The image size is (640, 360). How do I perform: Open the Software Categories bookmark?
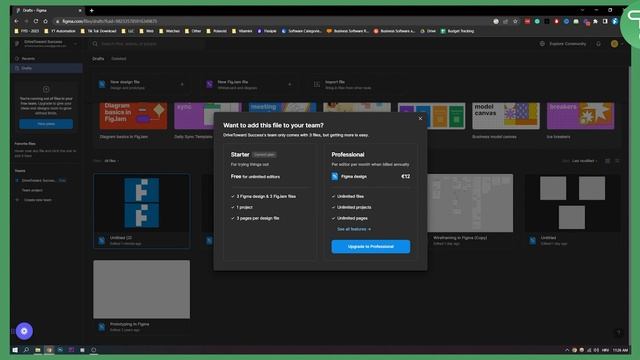tap(302, 31)
